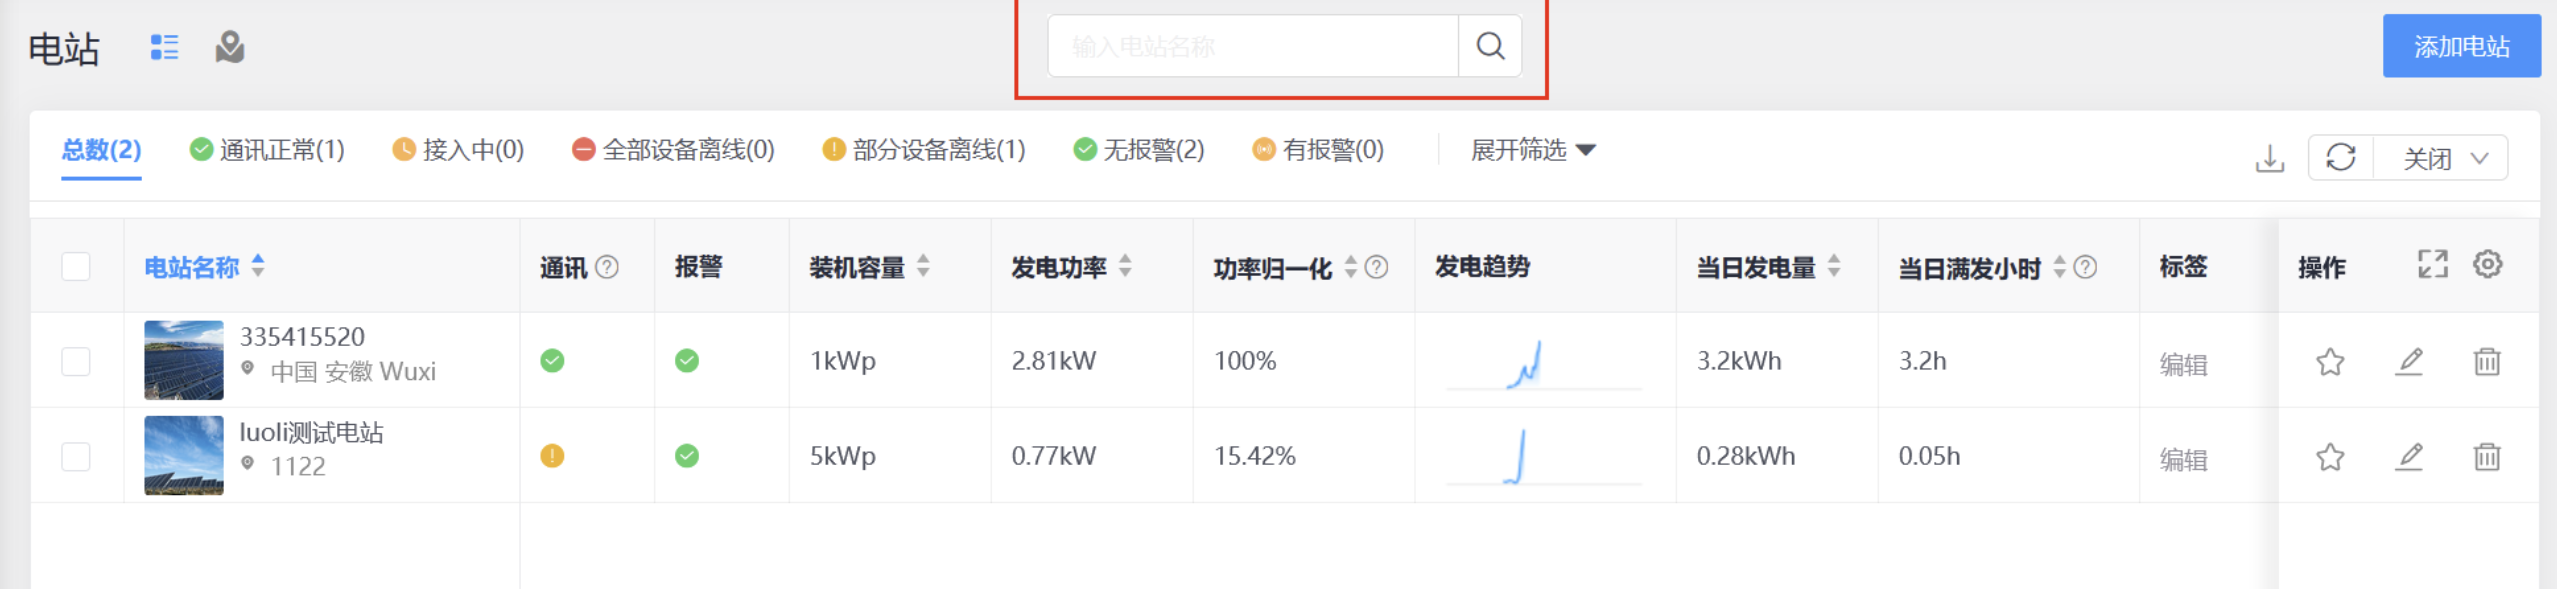Click communication status icon for 335415520
Viewport: 2557px width, 589px height.
tap(552, 361)
